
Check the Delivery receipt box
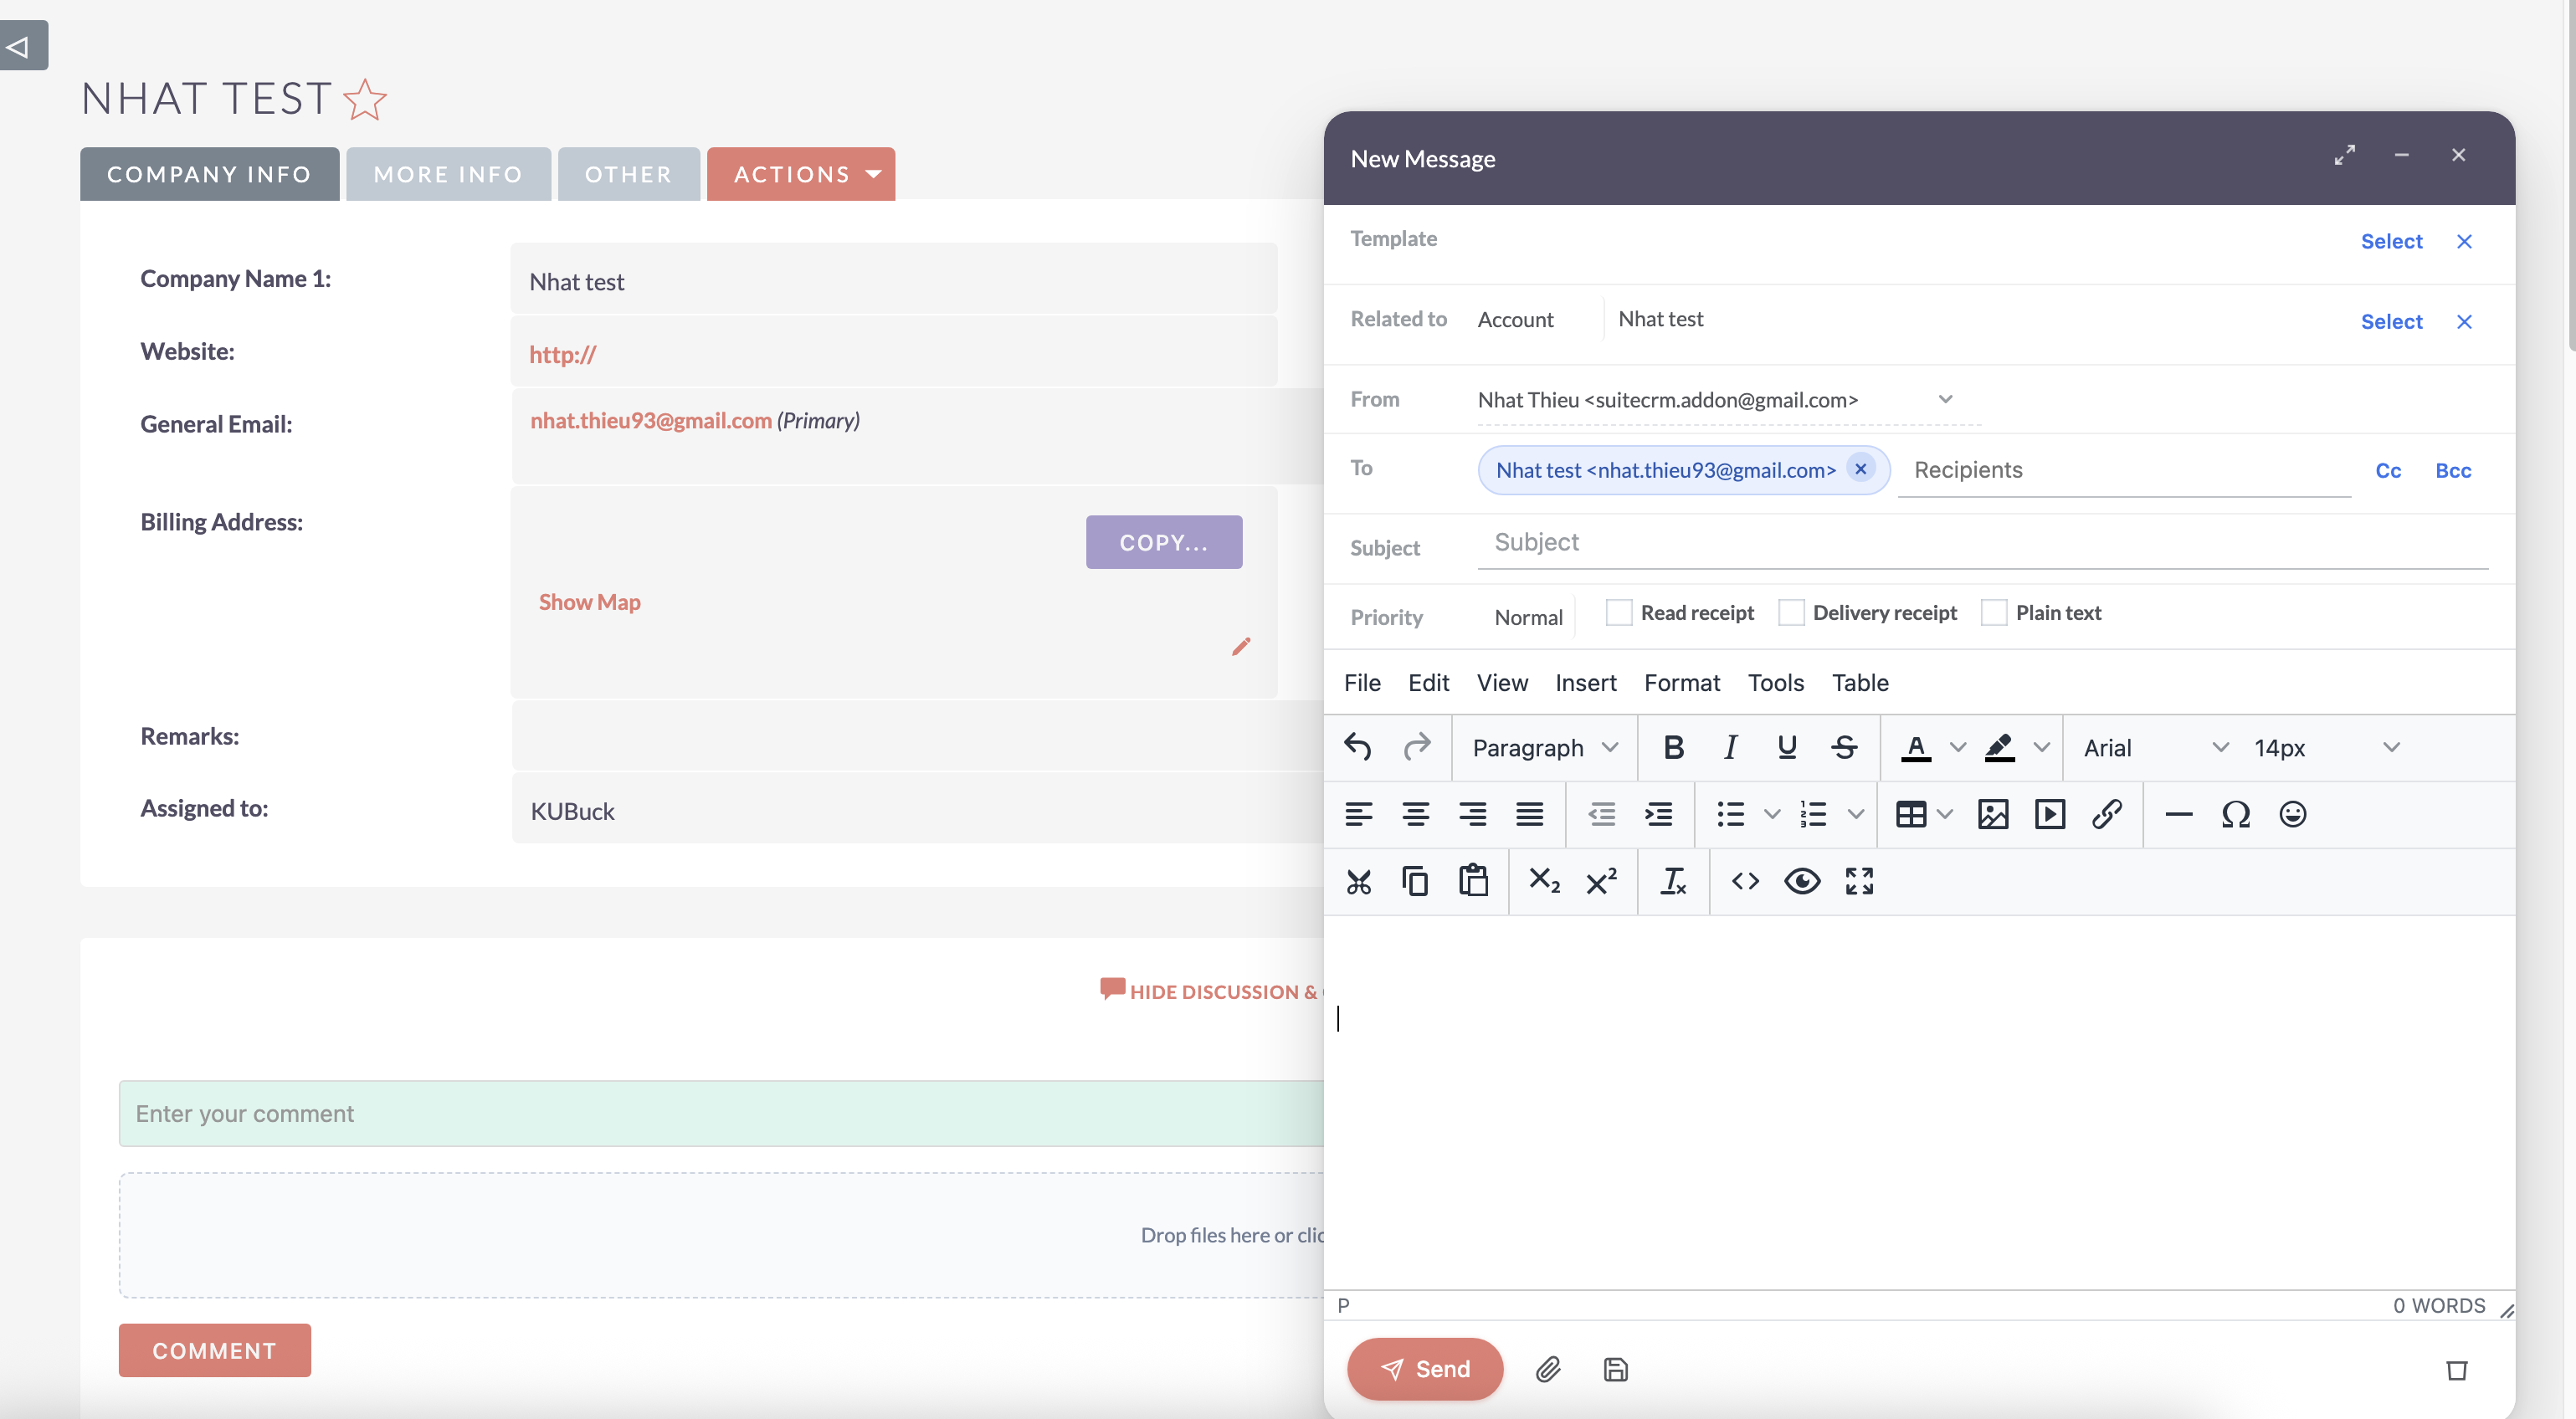pos(1791,612)
